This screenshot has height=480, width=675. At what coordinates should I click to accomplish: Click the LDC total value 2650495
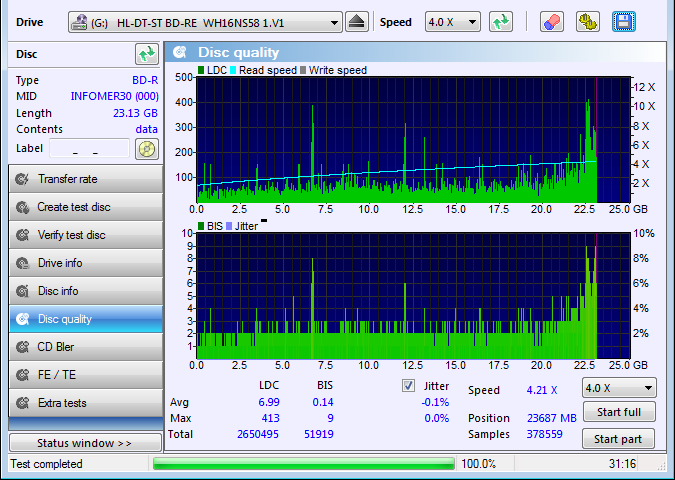(258, 434)
